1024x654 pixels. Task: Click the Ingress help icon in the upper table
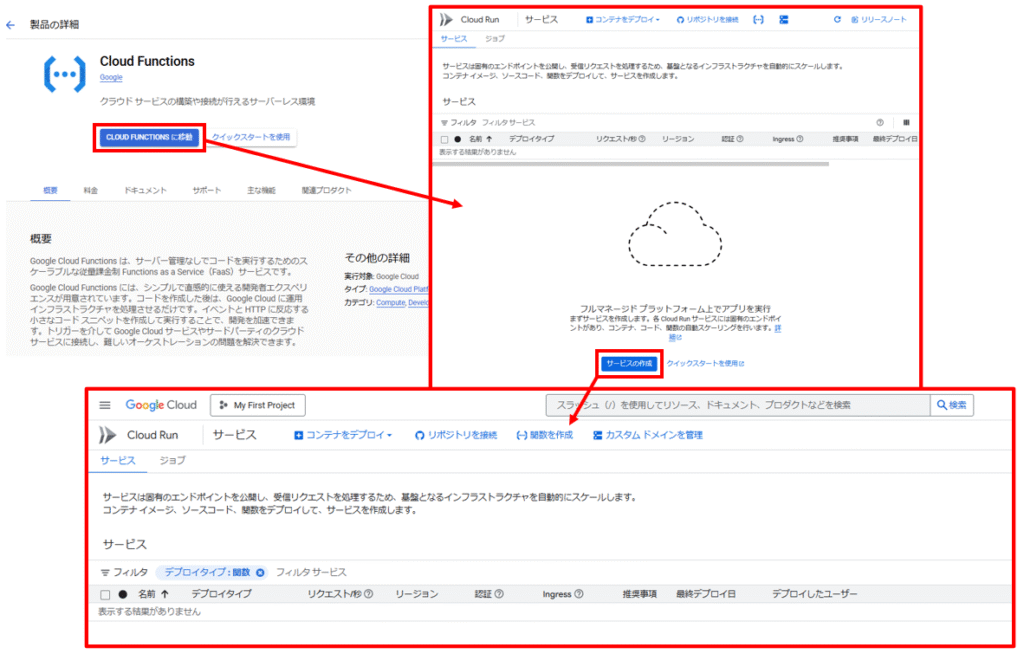(x=800, y=139)
